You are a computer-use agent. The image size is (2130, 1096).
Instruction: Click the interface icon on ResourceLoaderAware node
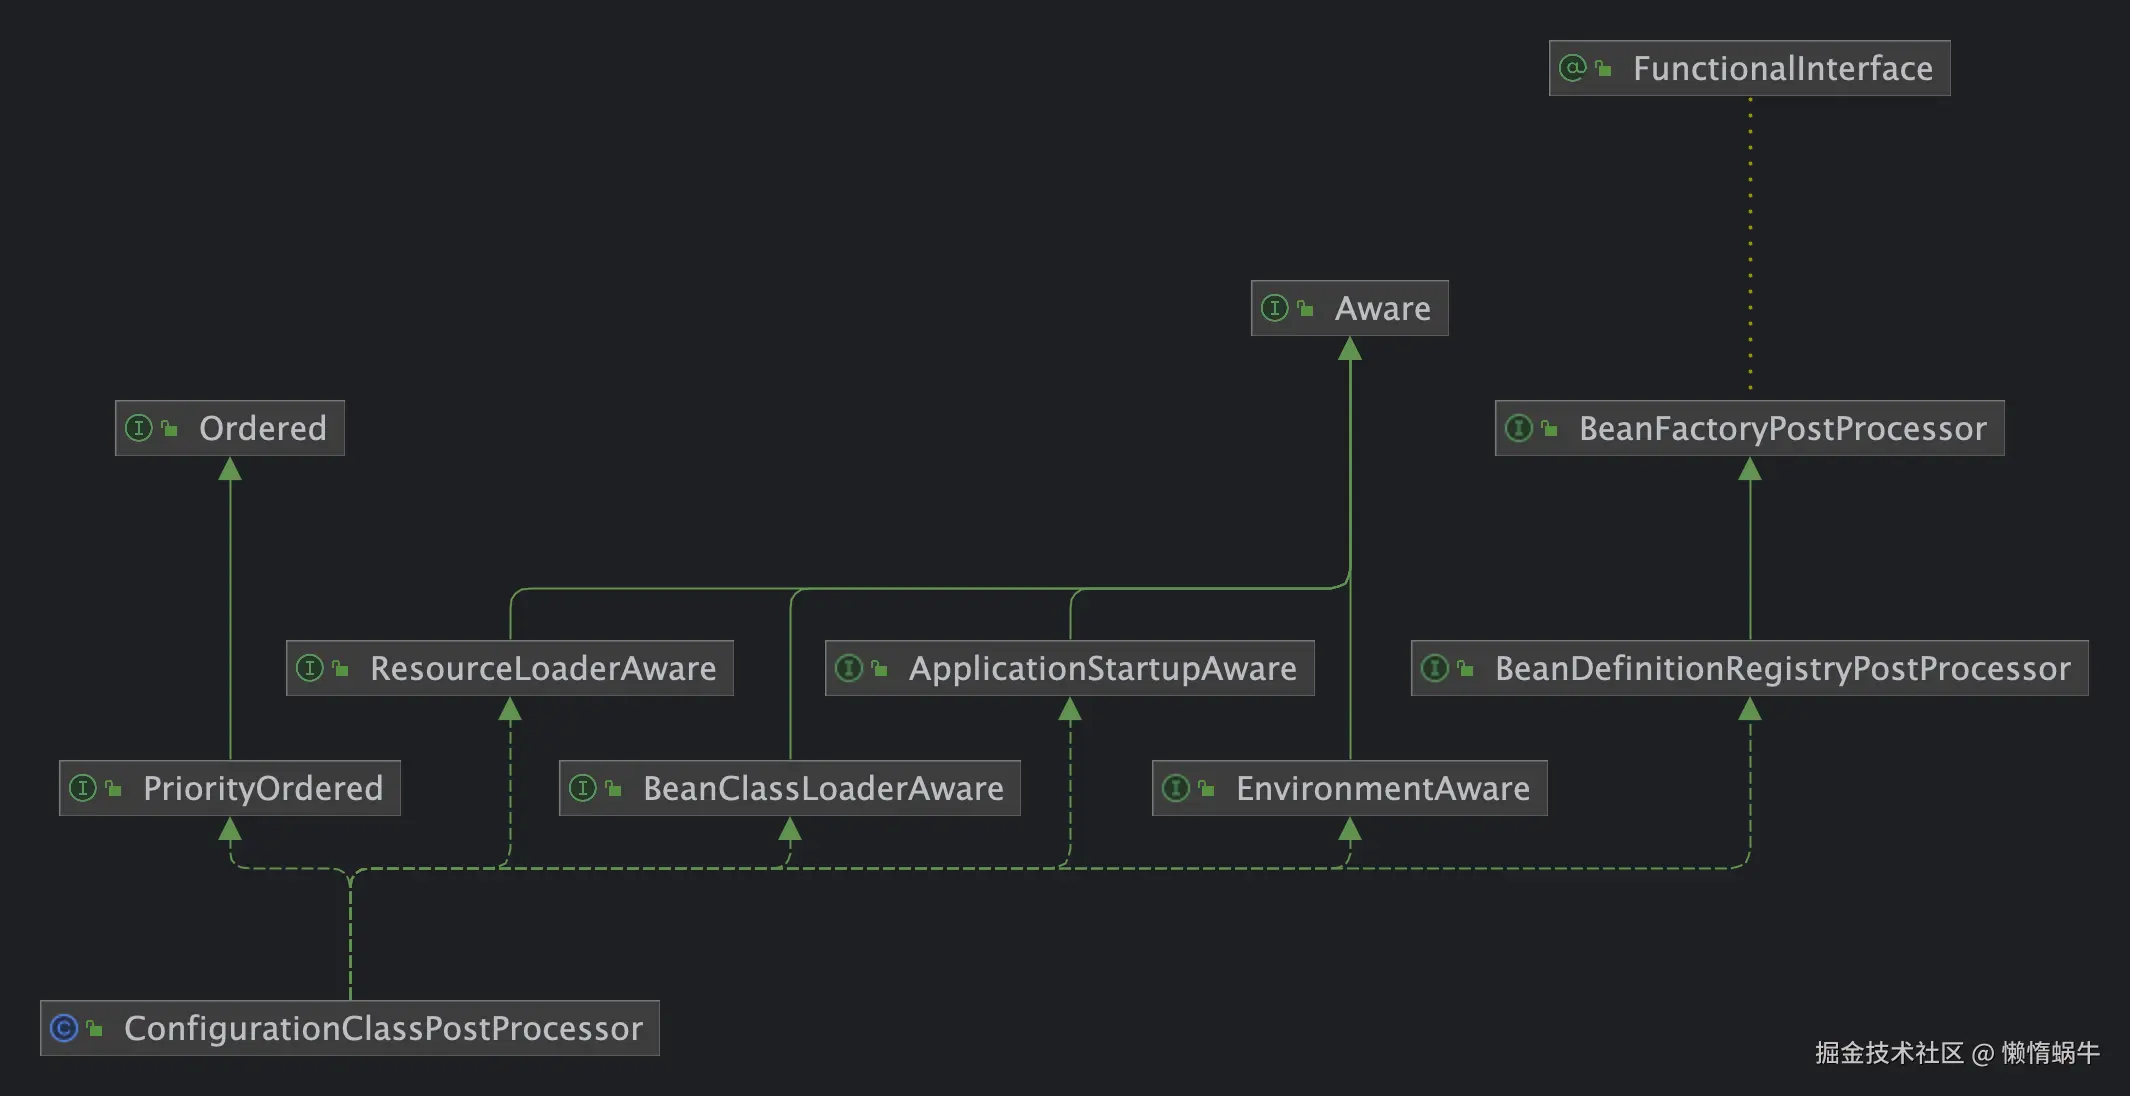click(x=308, y=668)
